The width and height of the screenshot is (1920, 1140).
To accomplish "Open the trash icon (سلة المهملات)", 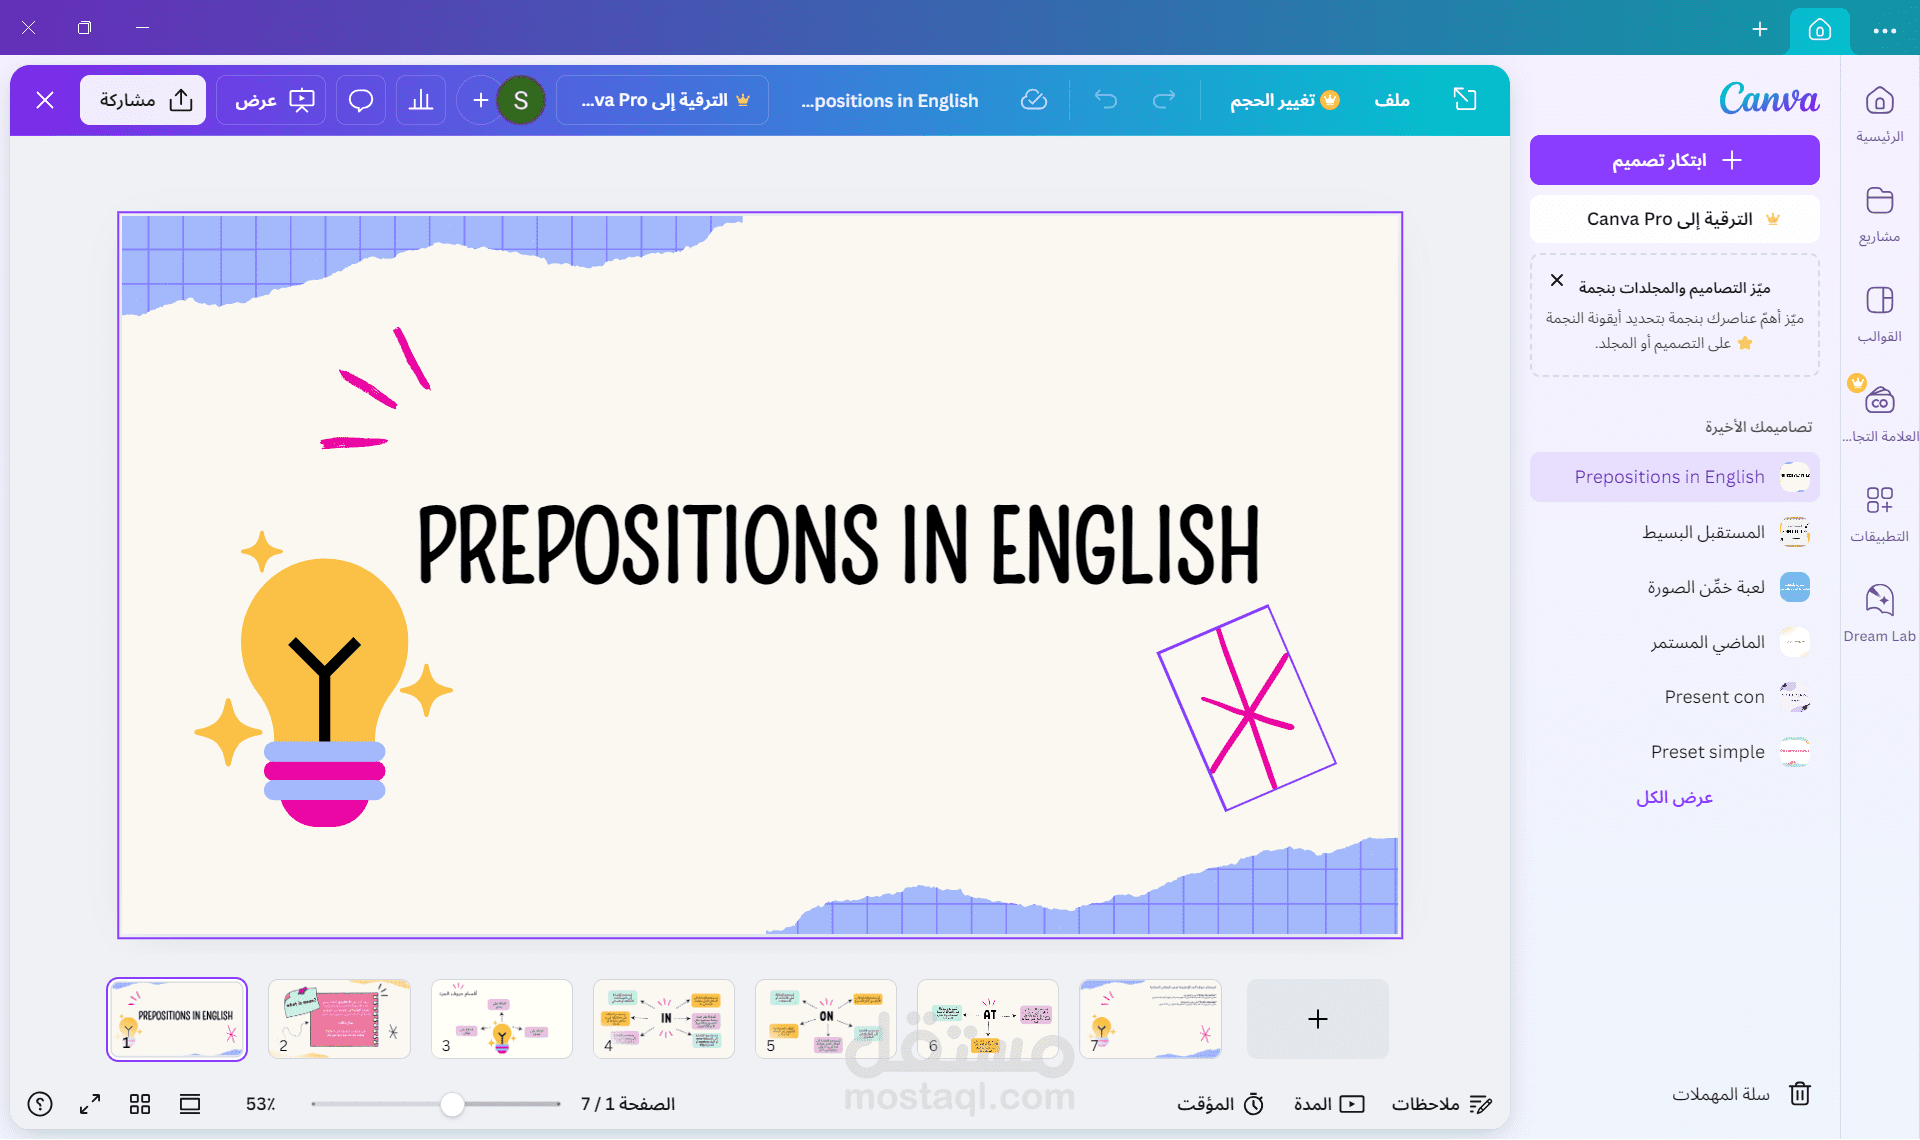I will 1800,1094.
